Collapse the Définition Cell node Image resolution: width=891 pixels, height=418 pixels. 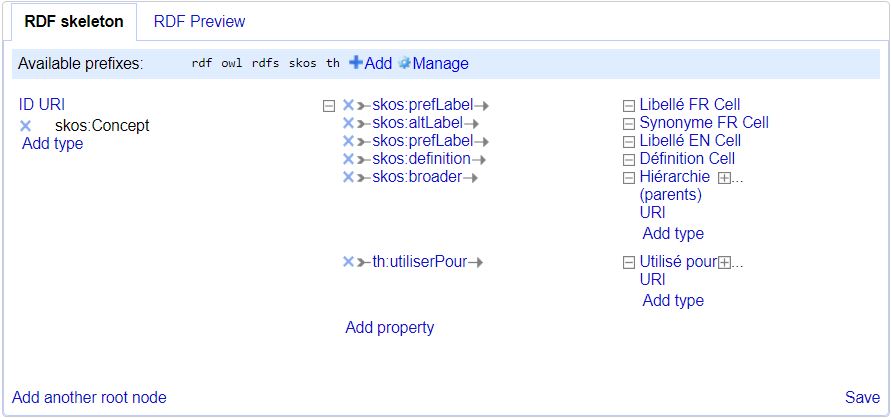point(628,159)
